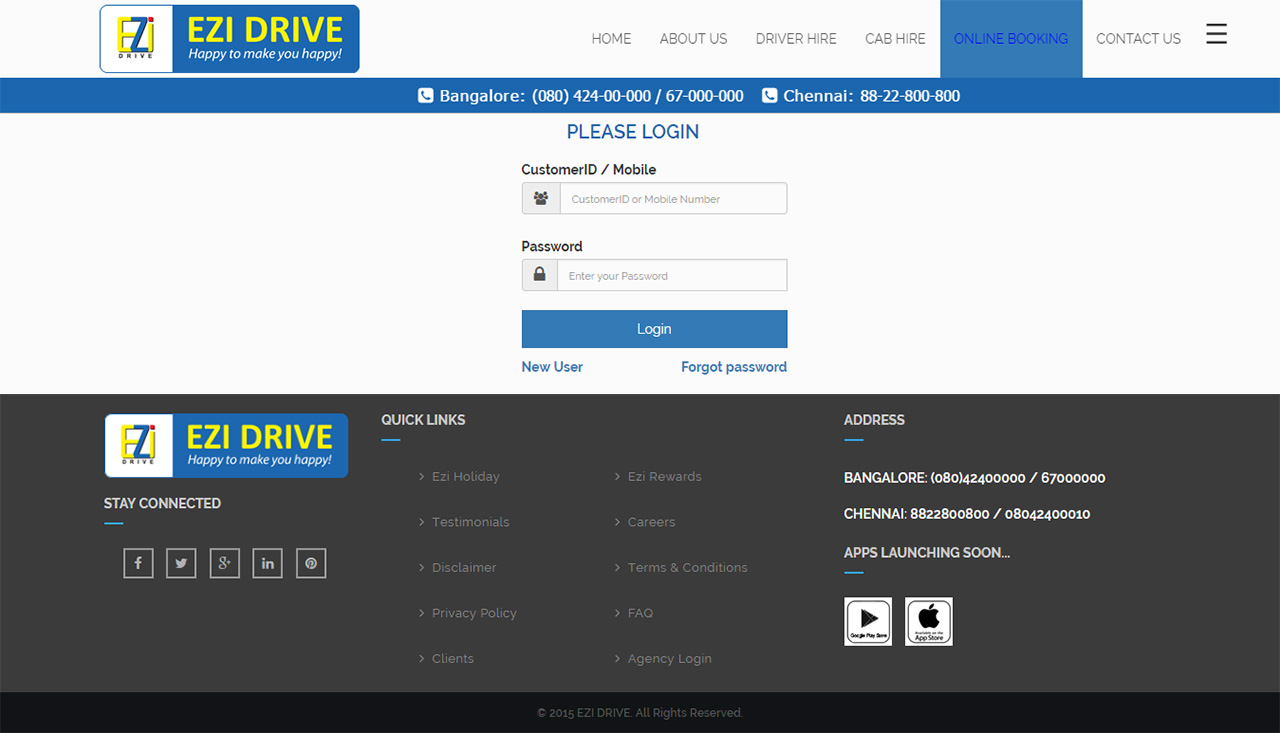Click the Chennai phone number in blue bar
The image size is (1280, 733).
coord(910,96)
